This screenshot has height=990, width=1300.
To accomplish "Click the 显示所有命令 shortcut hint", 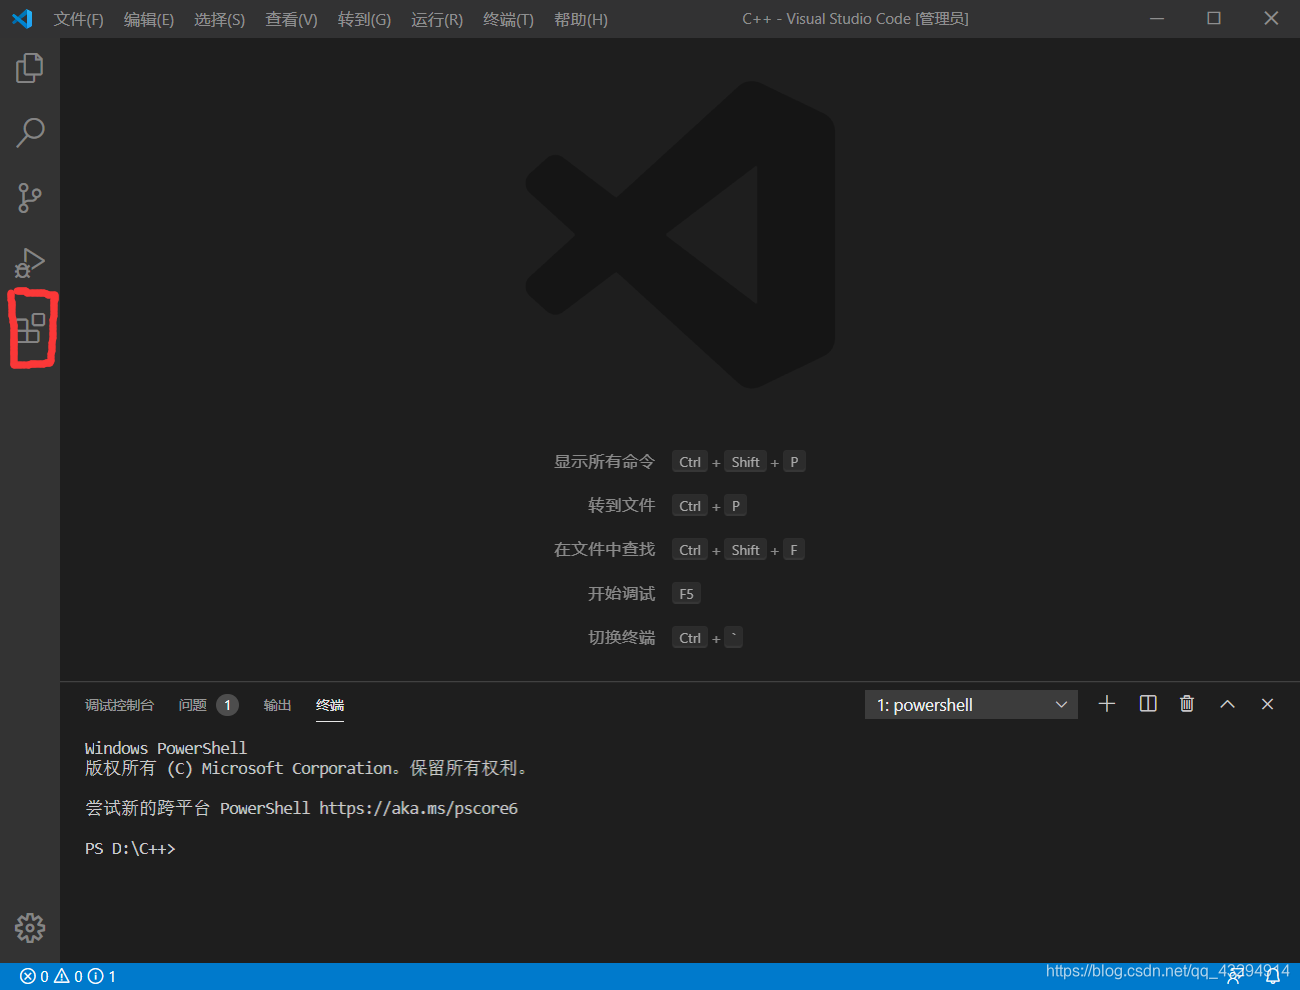I will (604, 461).
